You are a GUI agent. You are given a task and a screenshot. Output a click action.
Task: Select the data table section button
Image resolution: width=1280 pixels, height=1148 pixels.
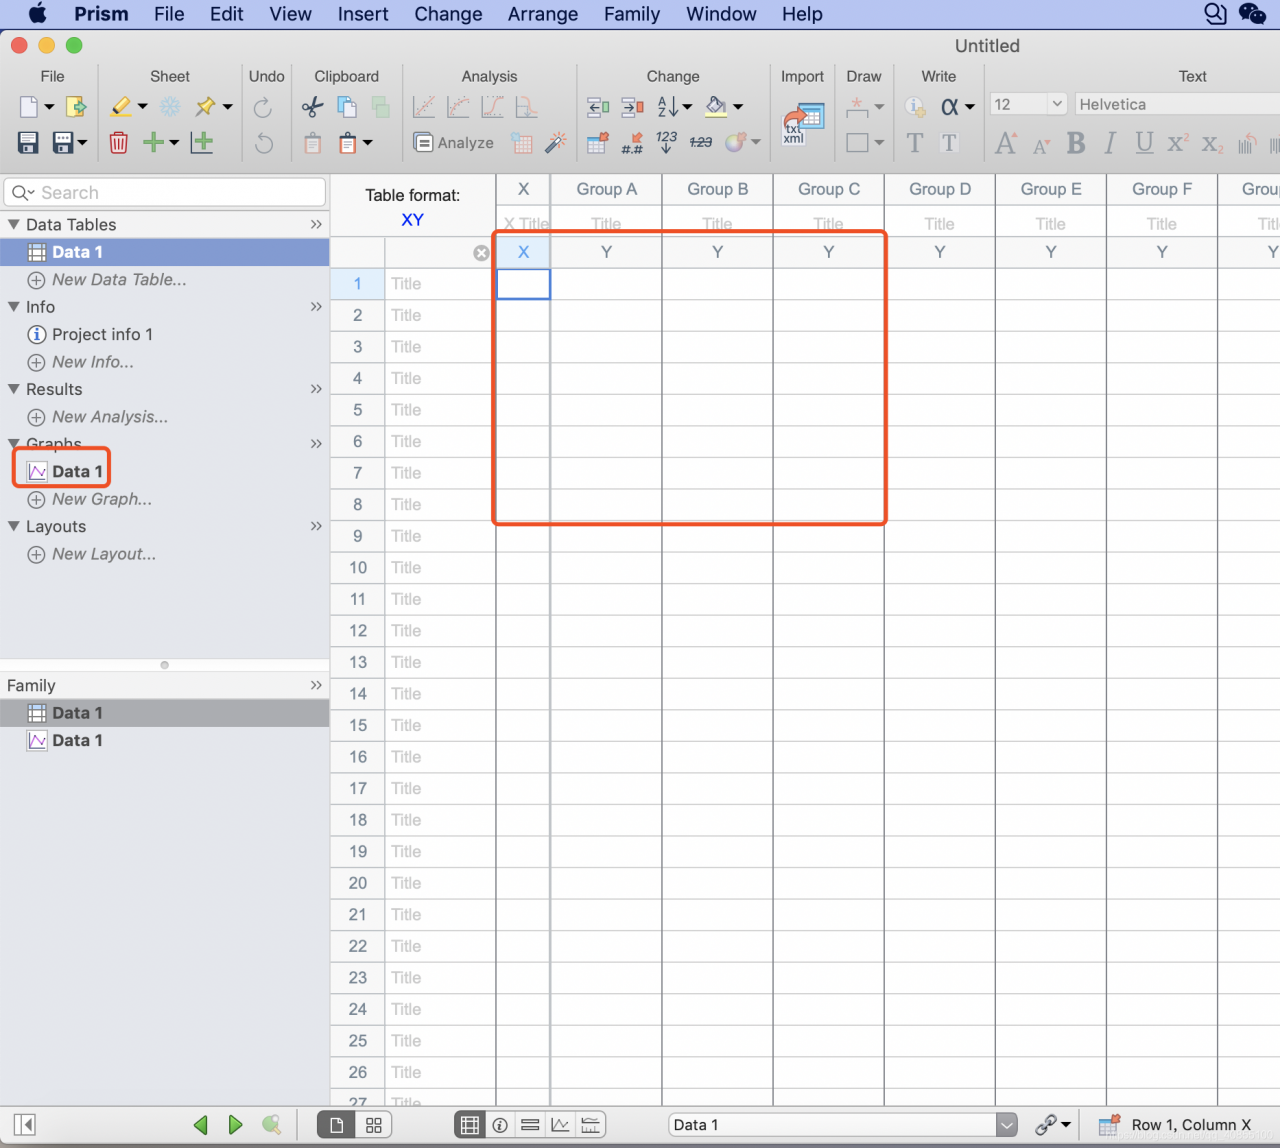coord(469,1125)
